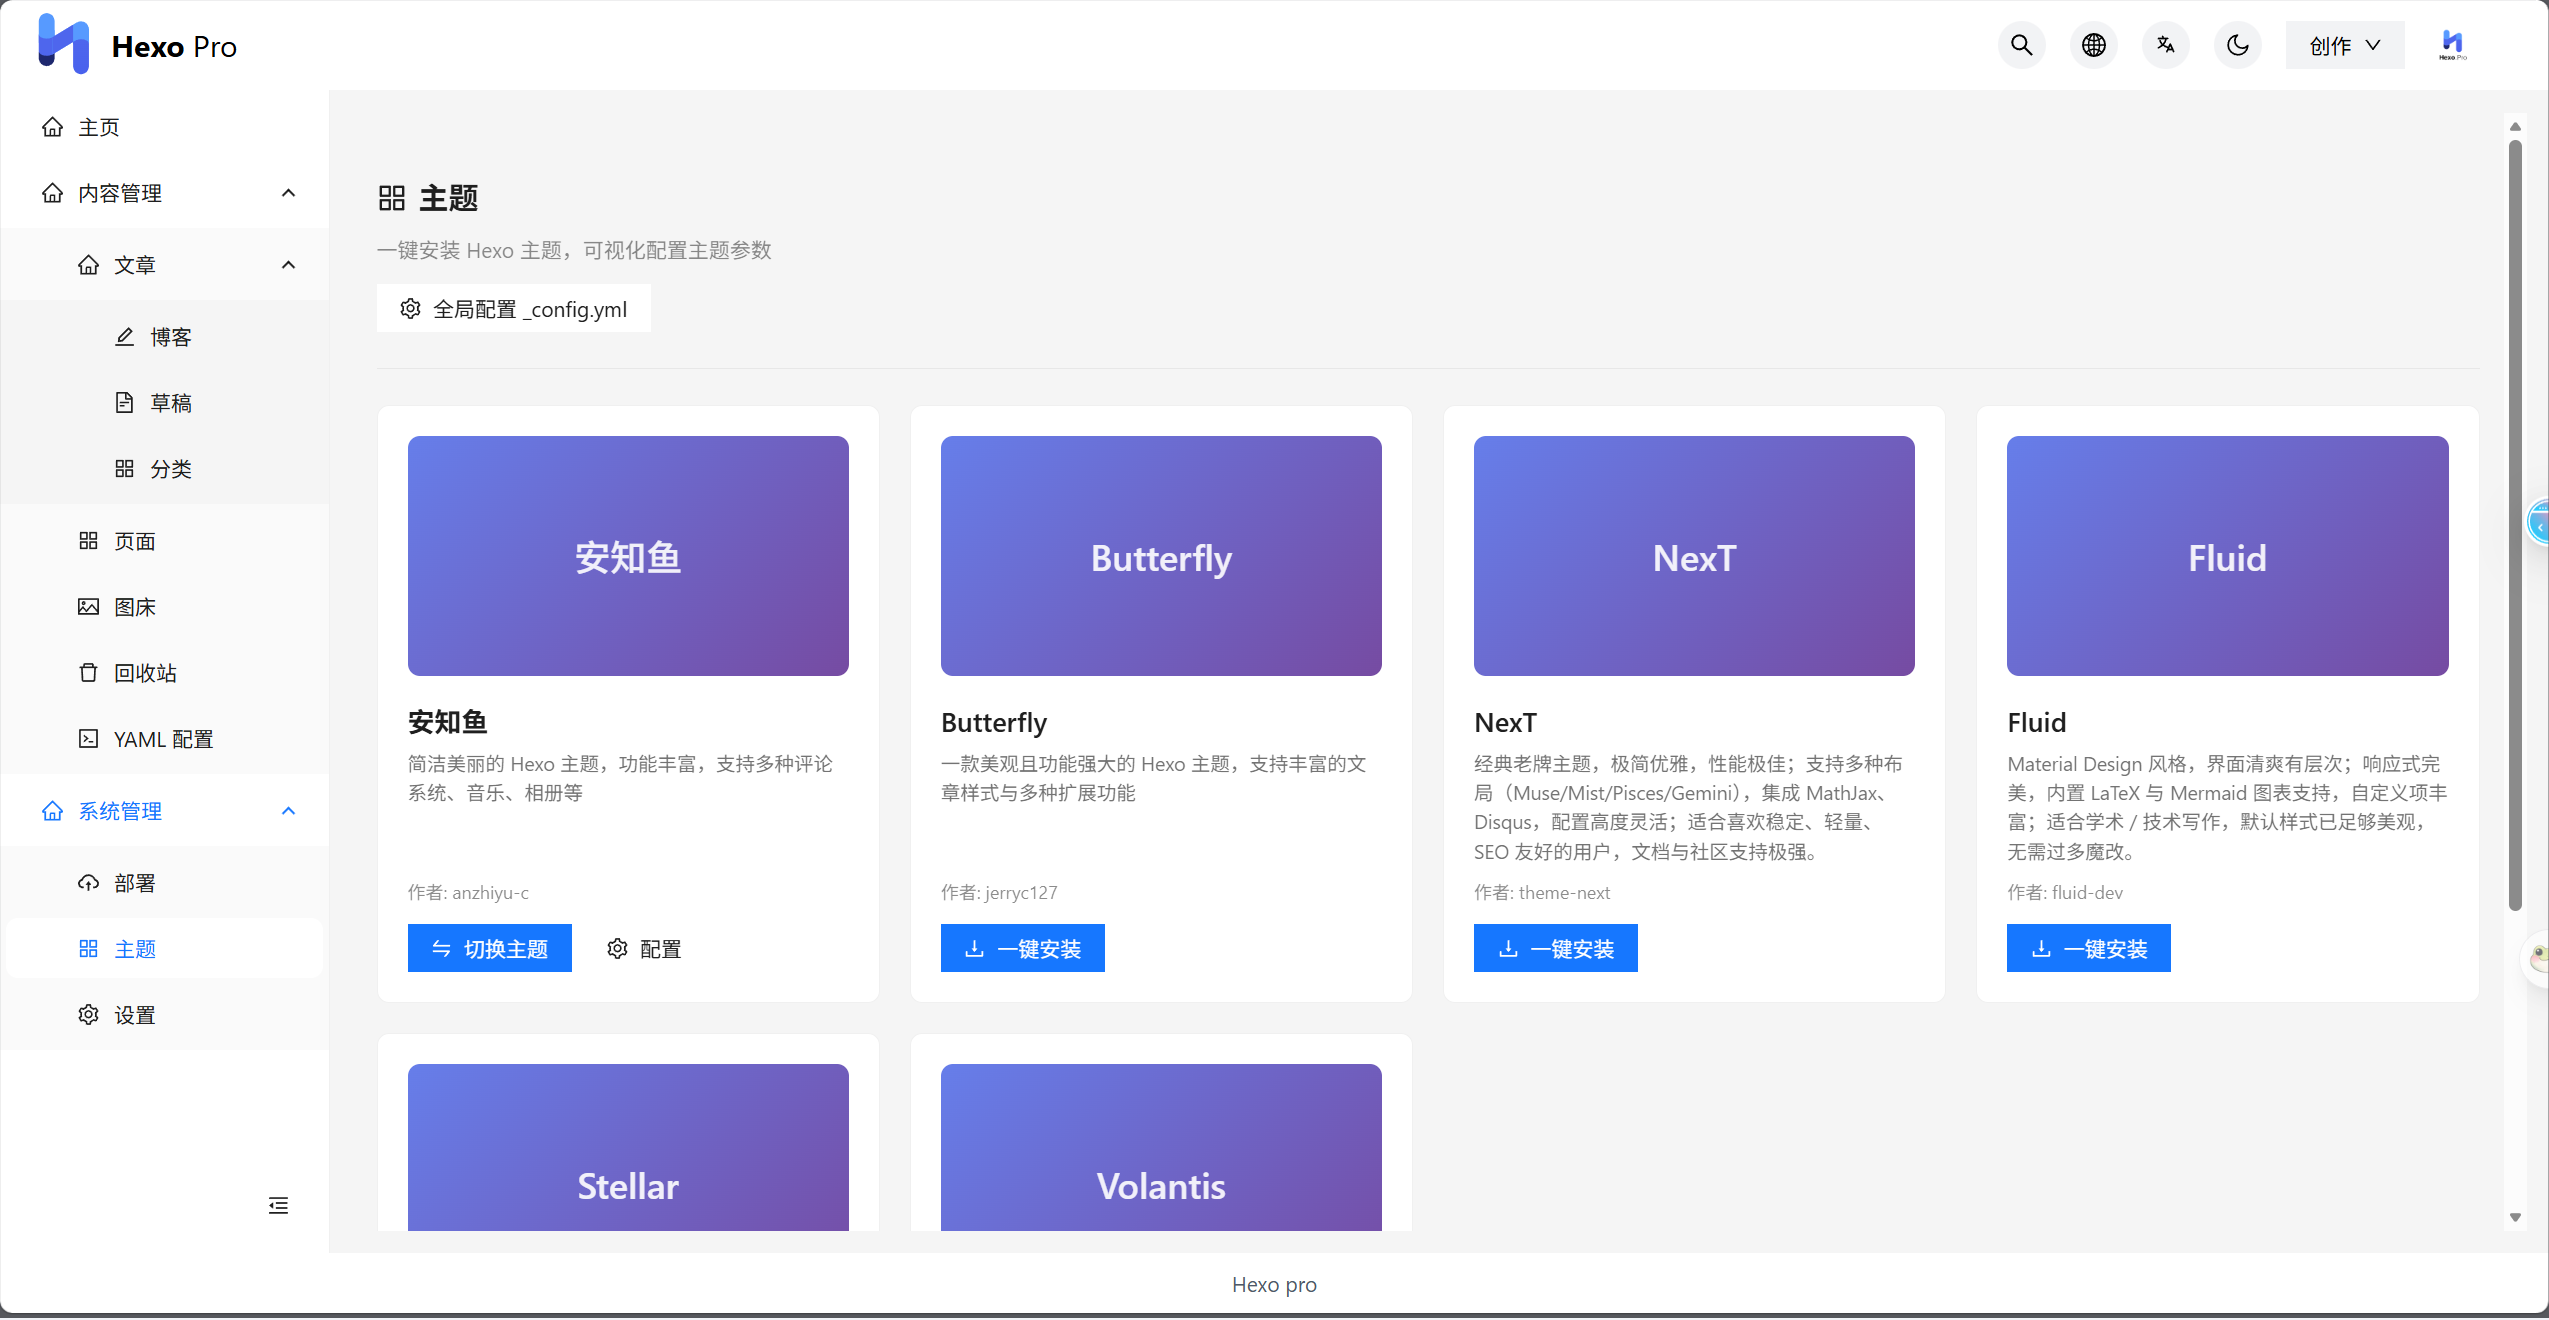Collapse the 系统管理 section
The height and width of the screenshot is (1320, 2549).
(165, 811)
